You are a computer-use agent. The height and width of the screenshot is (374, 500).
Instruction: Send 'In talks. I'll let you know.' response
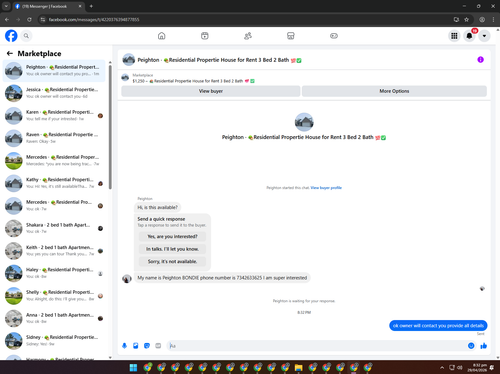click(172, 249)
